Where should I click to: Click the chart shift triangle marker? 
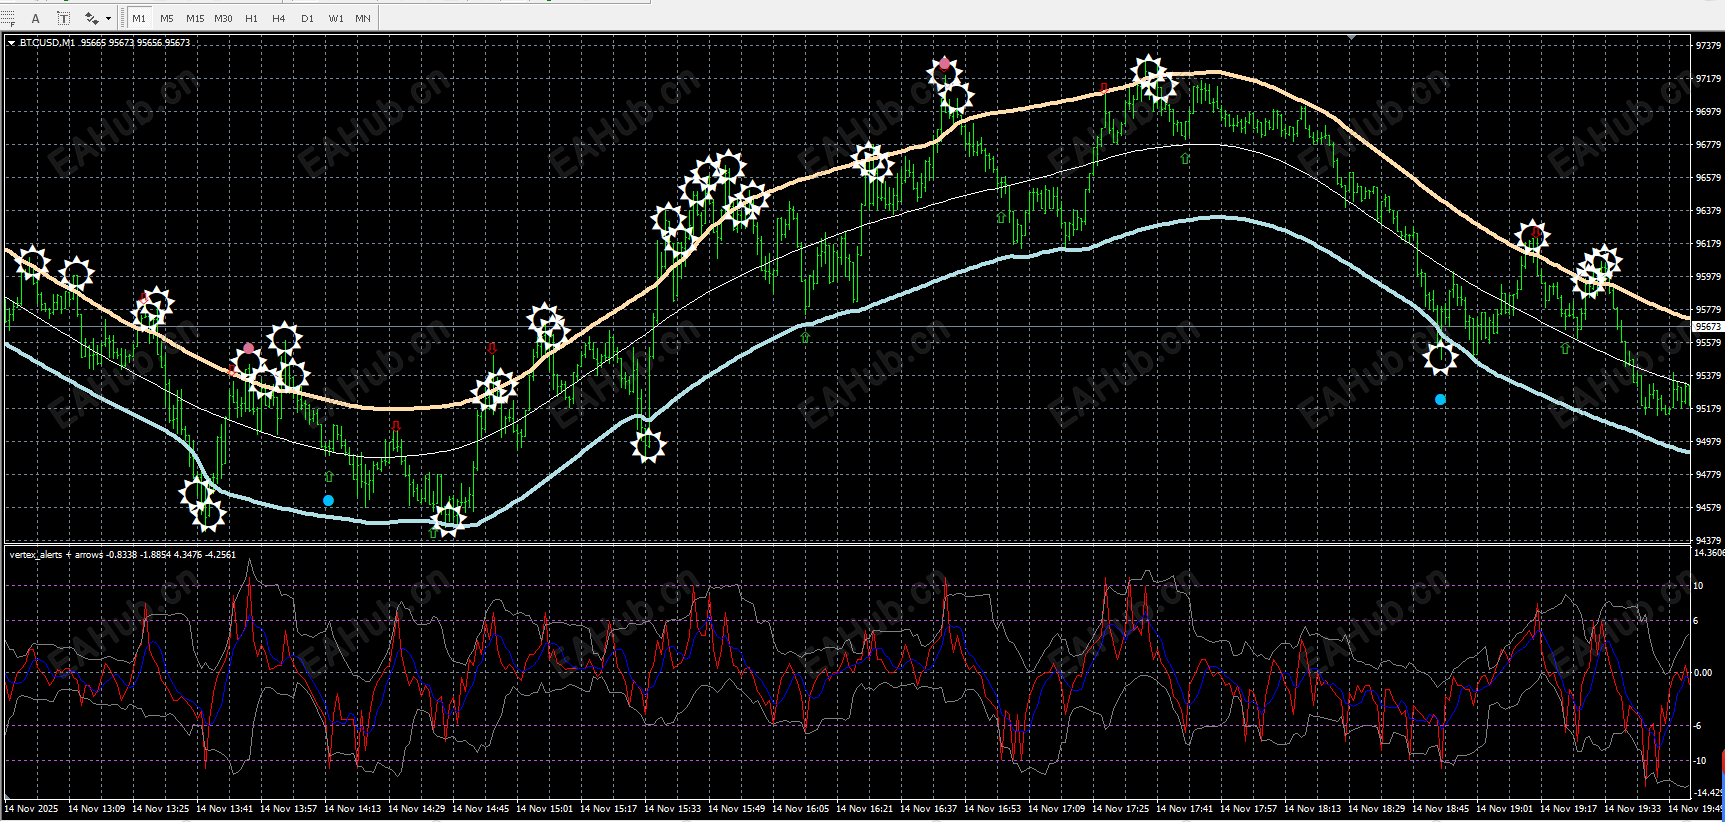coord(1352,38)
